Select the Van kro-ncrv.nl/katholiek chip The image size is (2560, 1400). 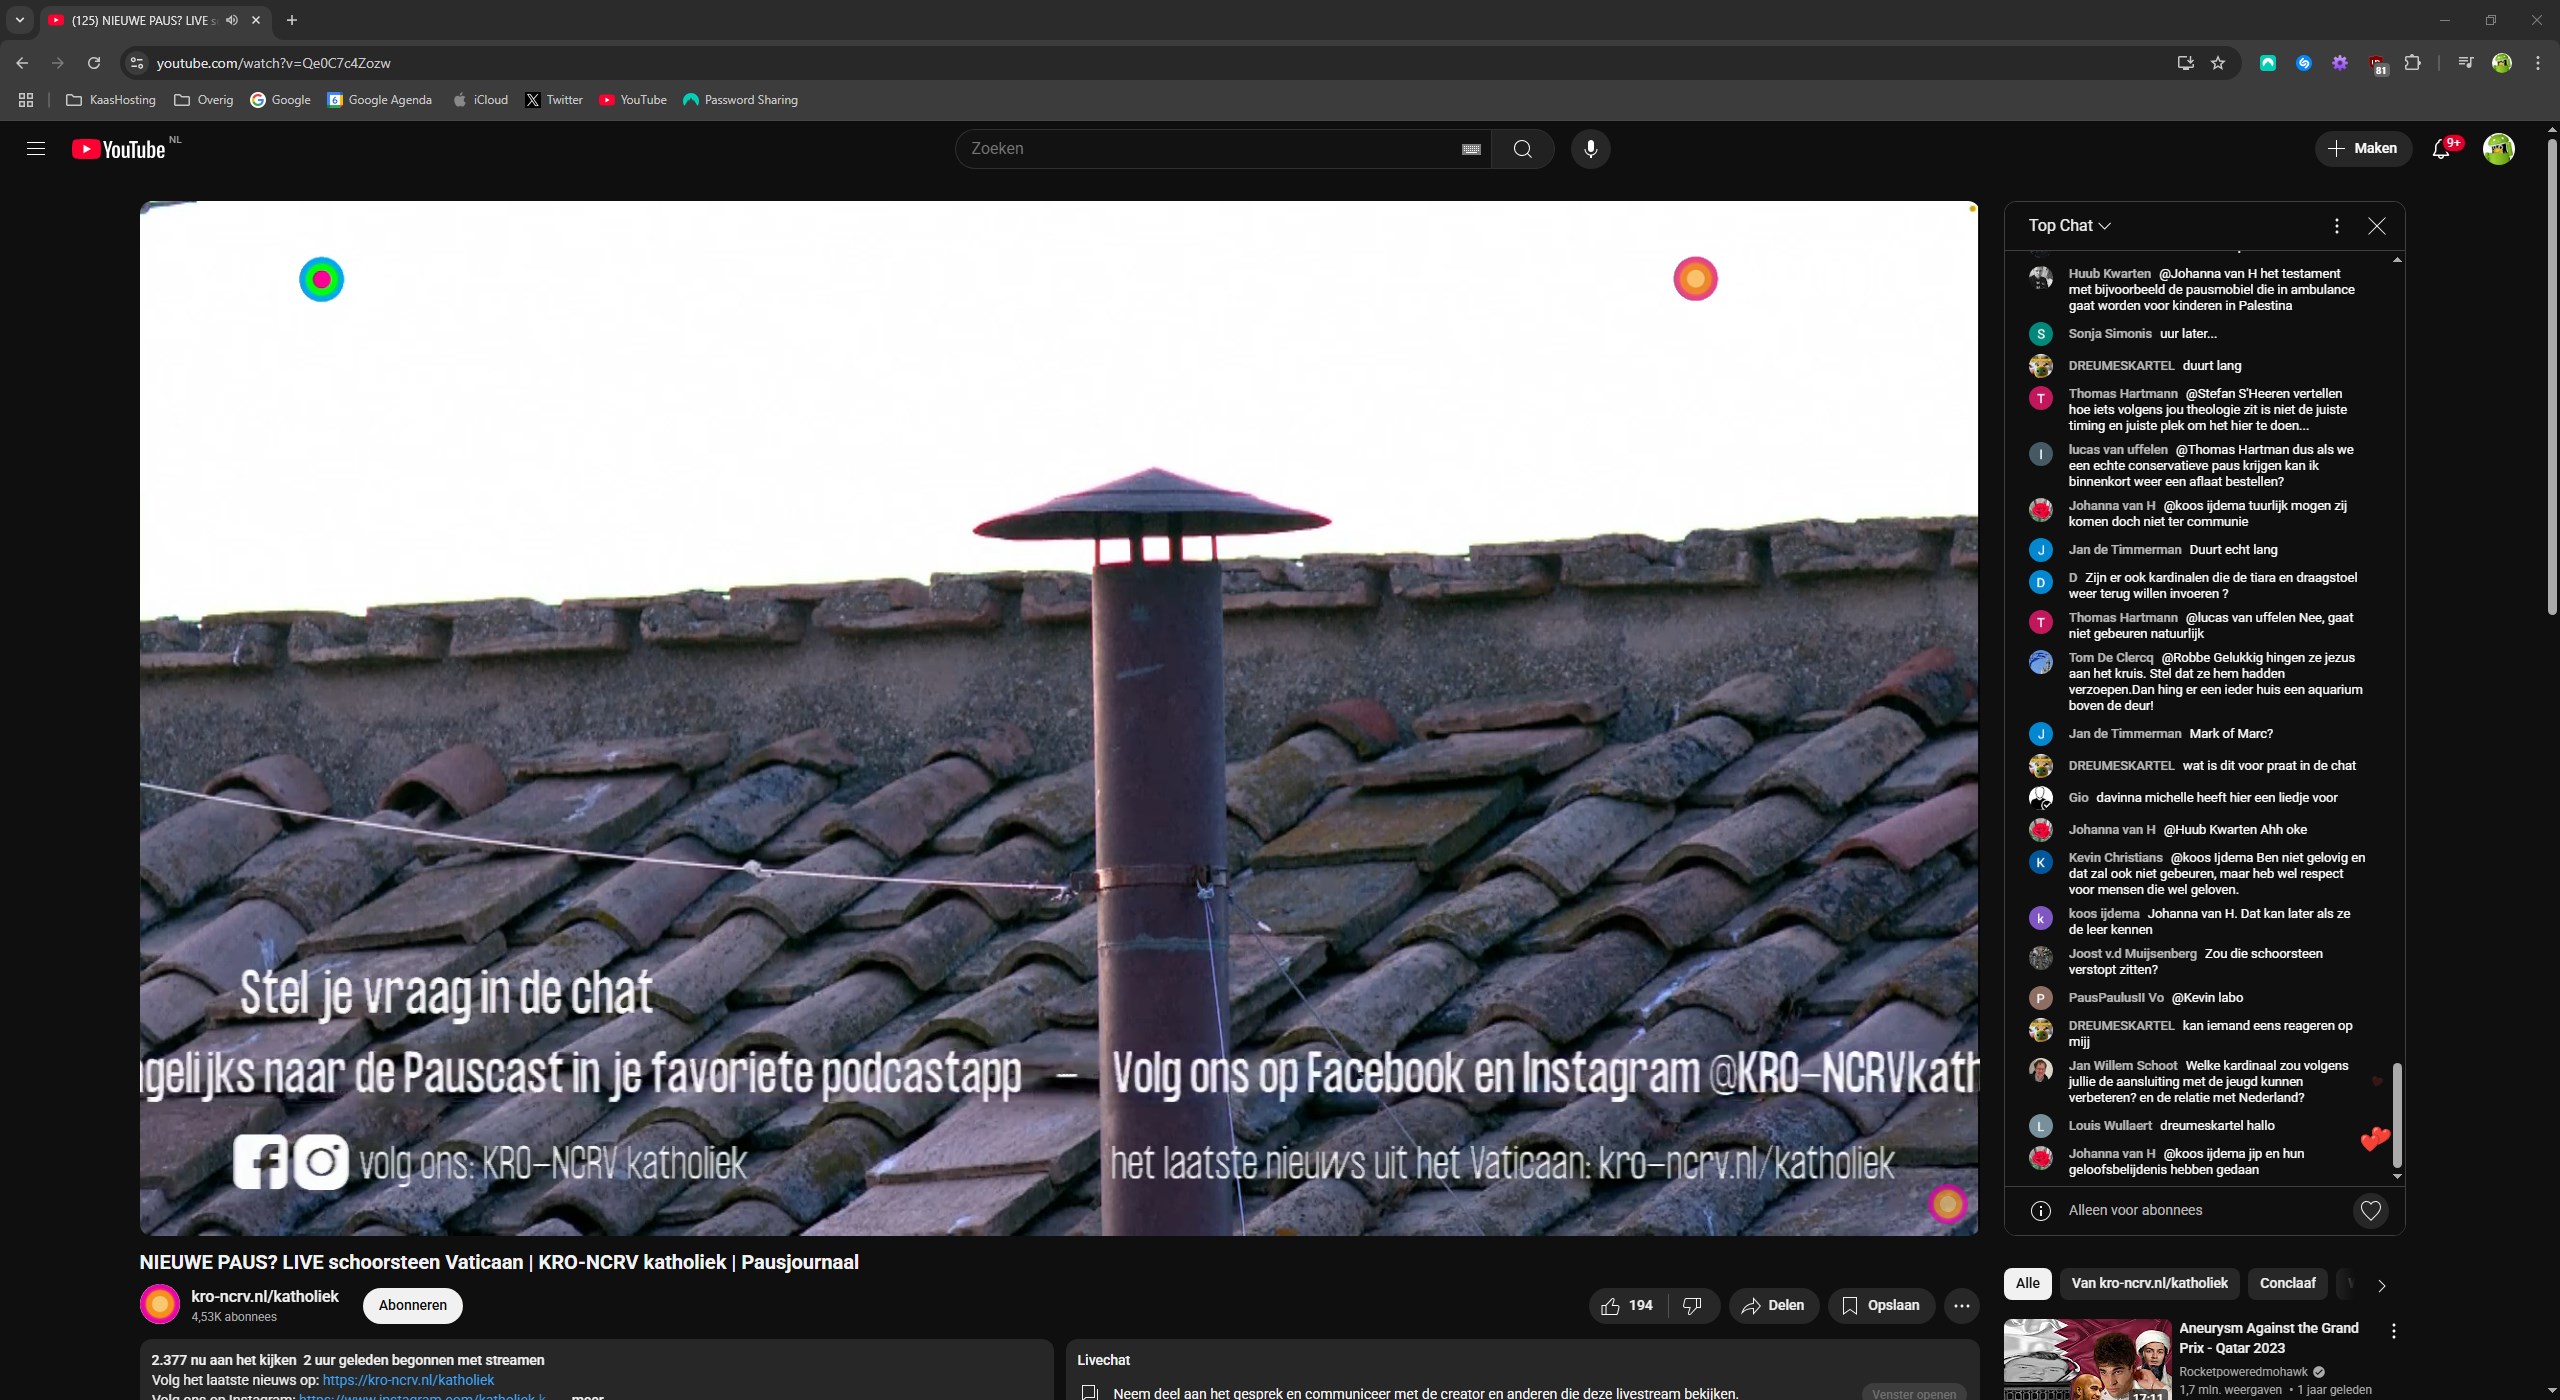point(2149,1283)
